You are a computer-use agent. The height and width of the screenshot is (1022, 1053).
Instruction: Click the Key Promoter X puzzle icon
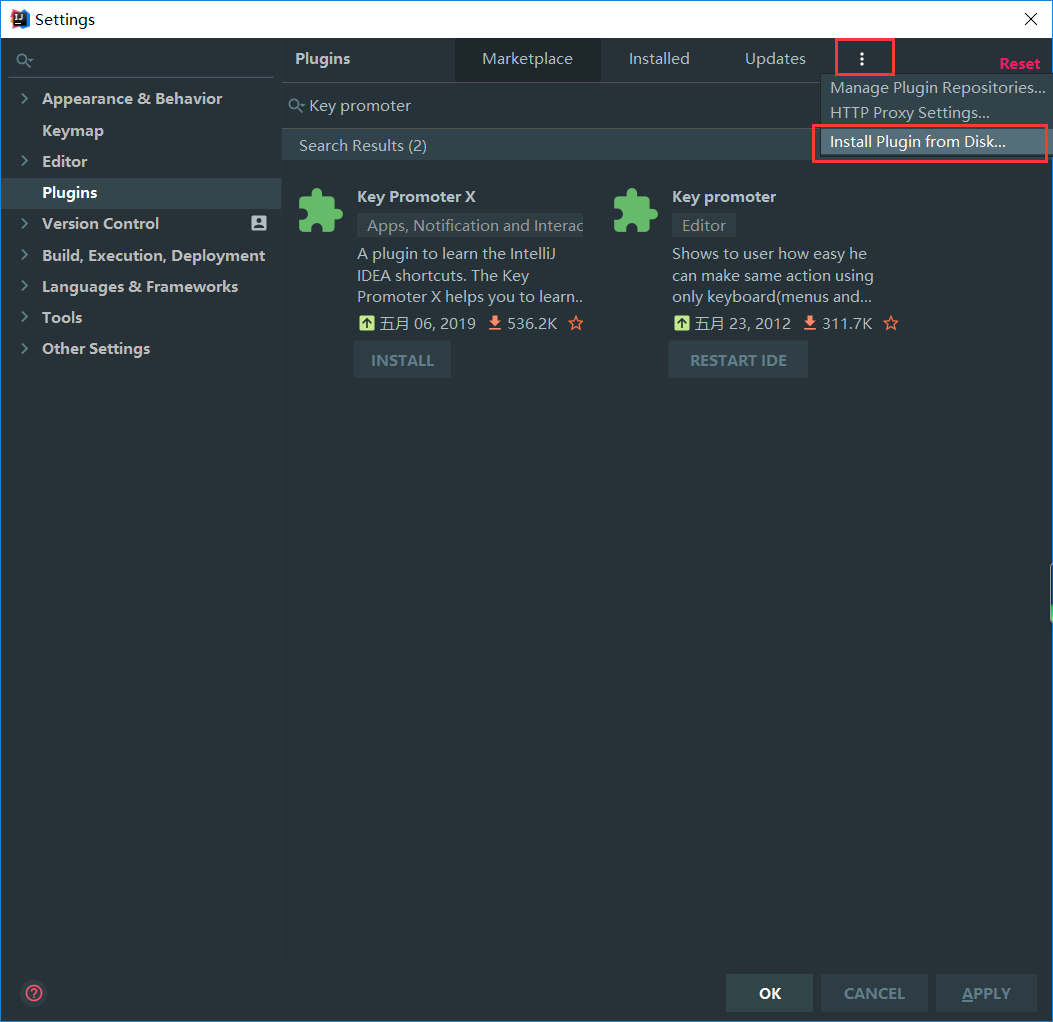tap(321, 211)
